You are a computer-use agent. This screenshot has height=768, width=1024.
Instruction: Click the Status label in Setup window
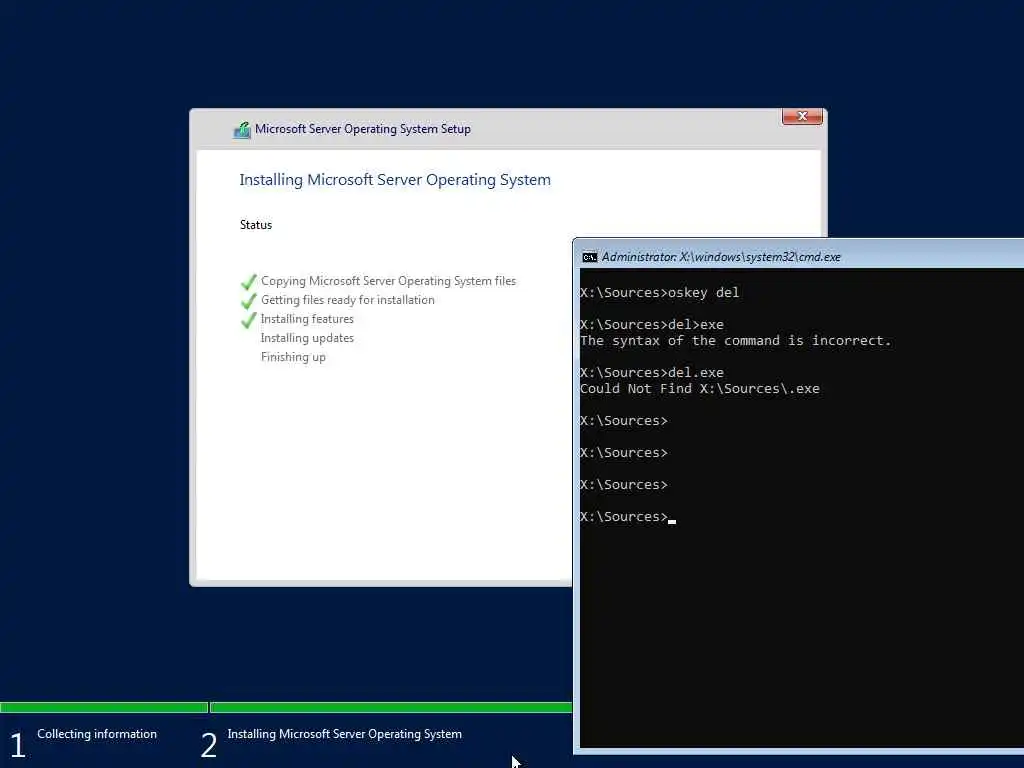[256, 225]
